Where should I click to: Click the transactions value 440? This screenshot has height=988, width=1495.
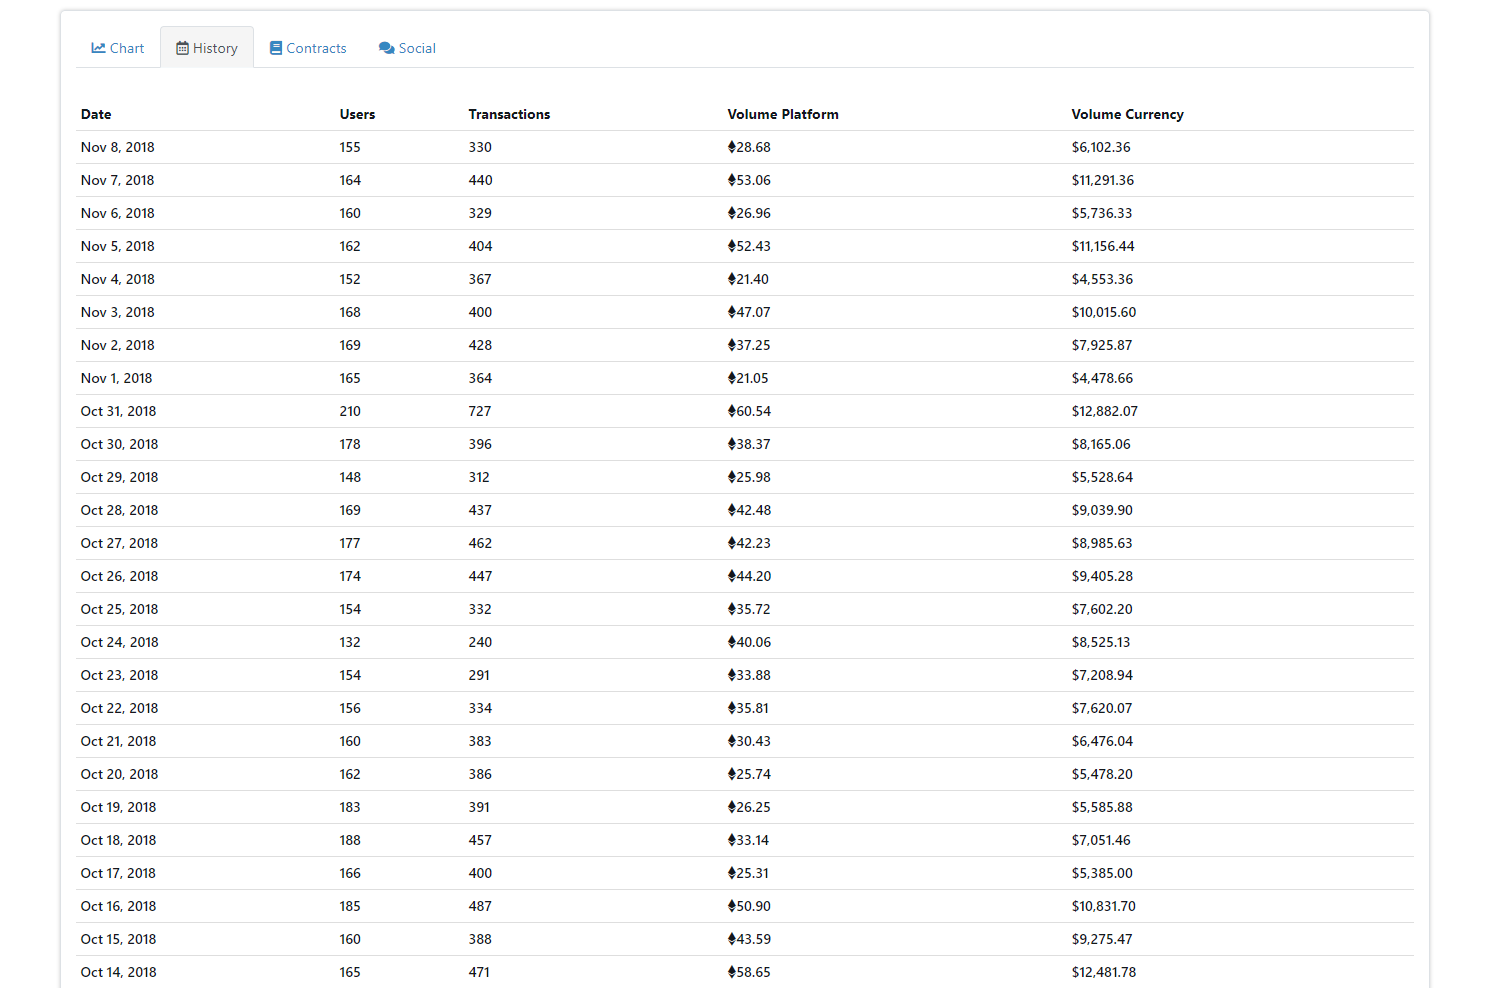(481, 180)
